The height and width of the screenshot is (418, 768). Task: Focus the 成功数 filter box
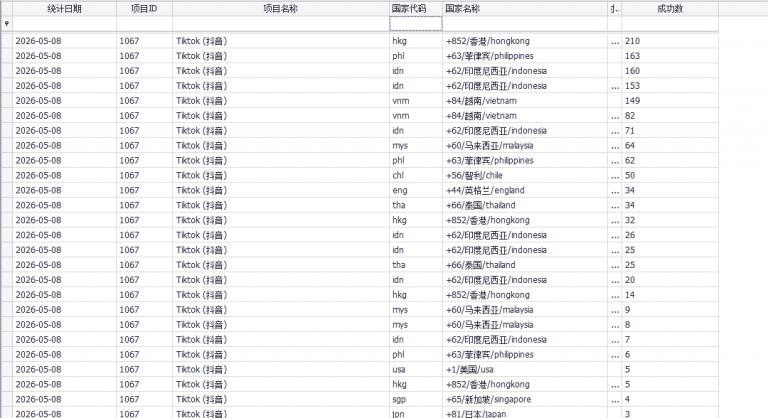pyautogui.click(x=670, y=24)
